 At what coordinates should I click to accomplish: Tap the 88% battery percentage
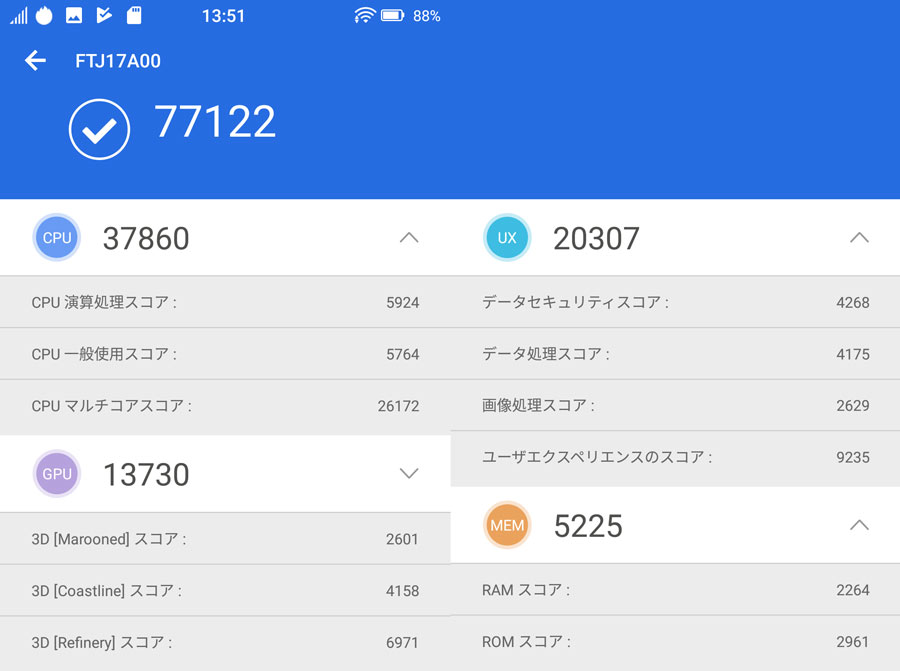click(x=426, y=16)
